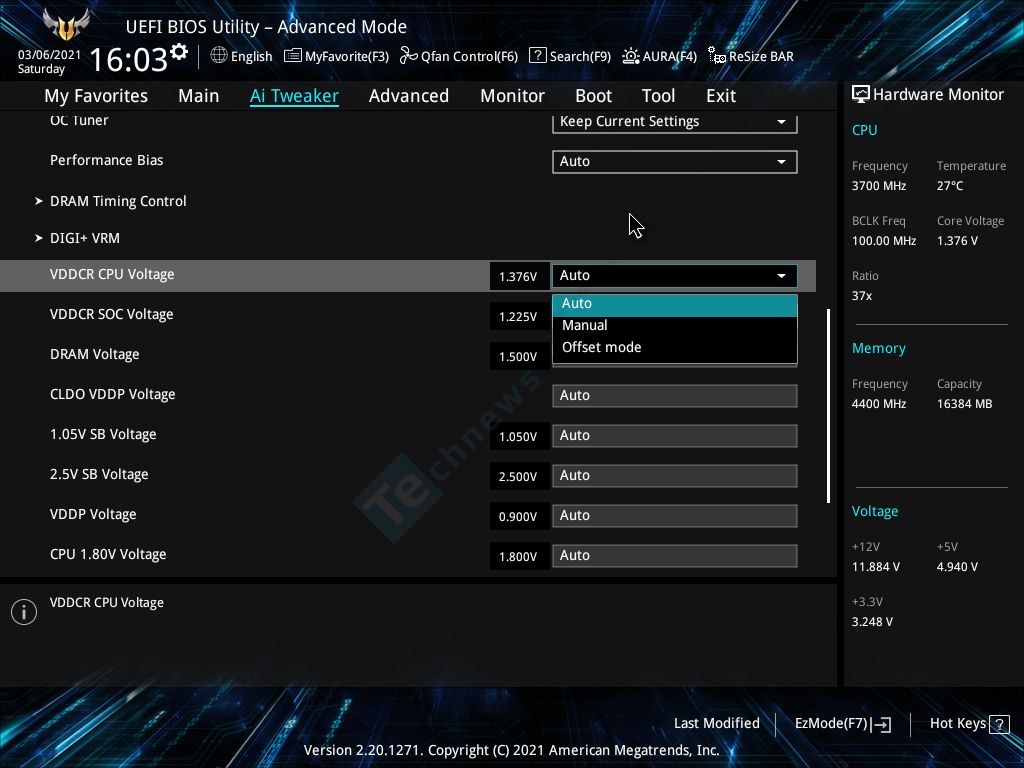This screenshot has width=1024, height=768.
Task: Select Auto in the open dropdown list
Action: pyautogui.click(x=675, y=304)
